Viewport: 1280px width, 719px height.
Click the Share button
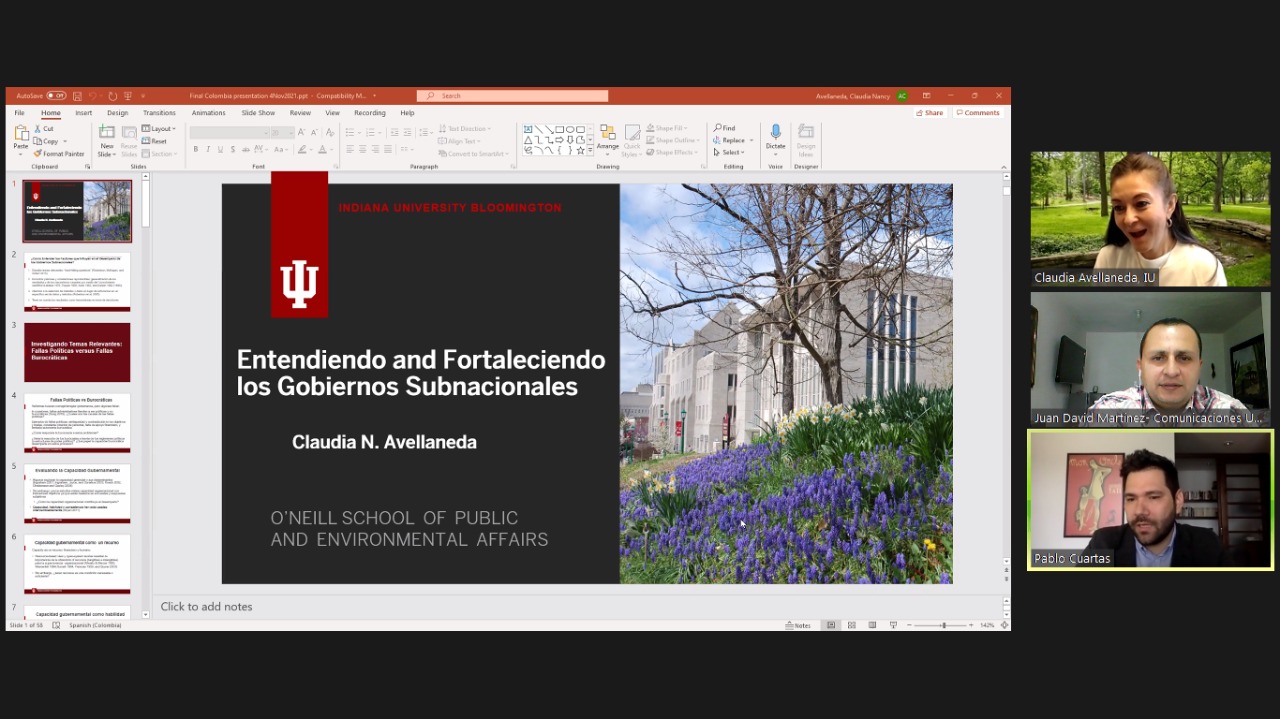pyautogui.click(x=929, y=113)
